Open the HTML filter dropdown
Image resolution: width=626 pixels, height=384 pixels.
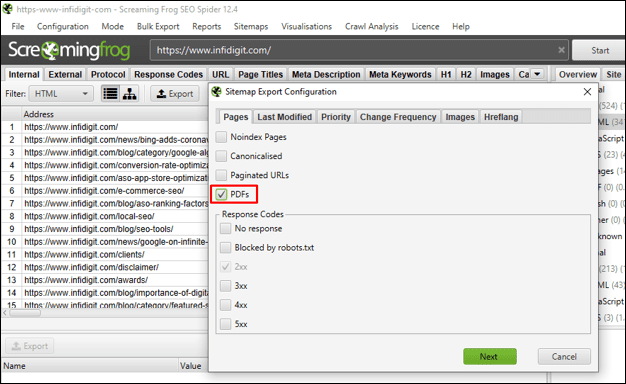point(61,94)
